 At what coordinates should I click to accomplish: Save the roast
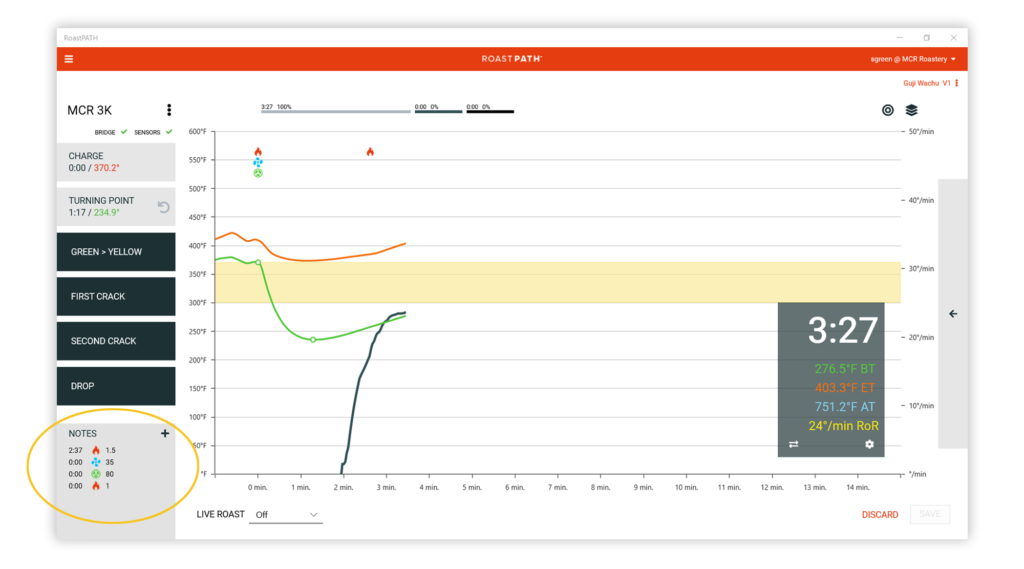(x=930, y=514)
